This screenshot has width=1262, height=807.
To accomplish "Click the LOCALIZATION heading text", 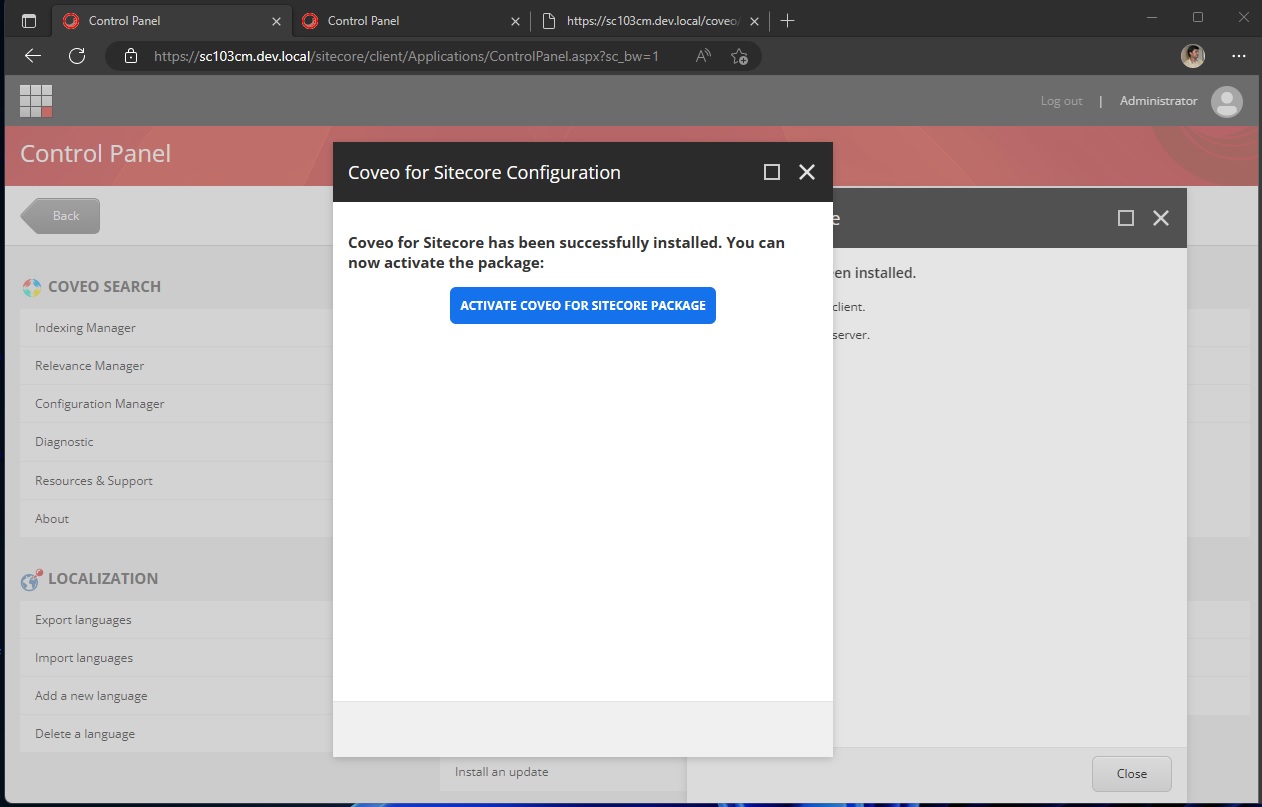I will [103, 579].
